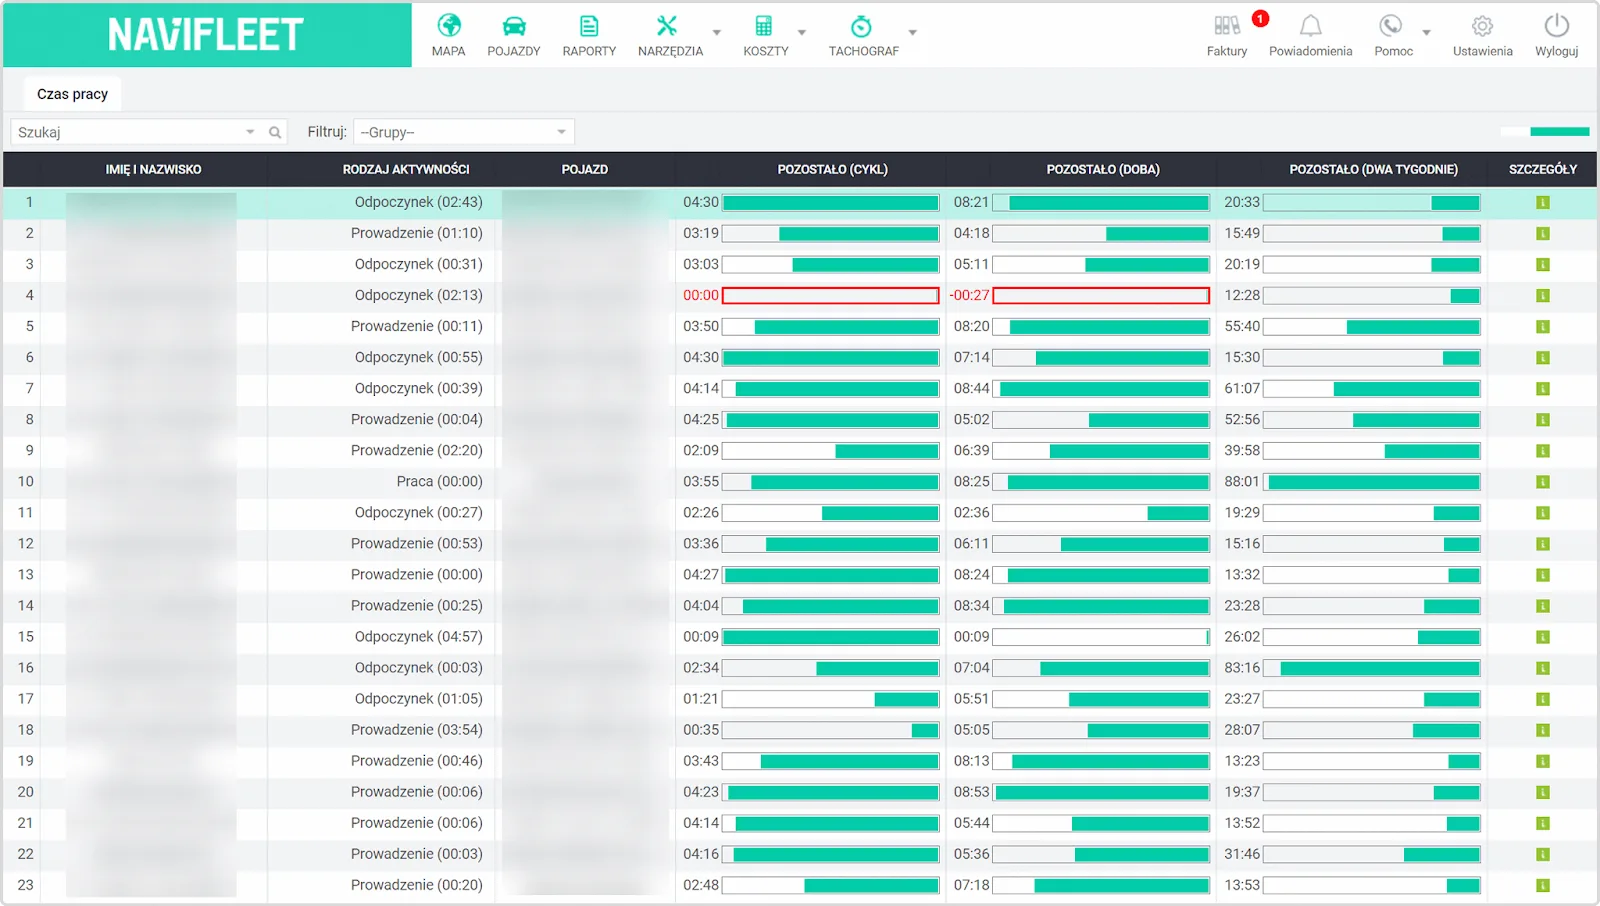Image resolution: width=1600 pixels, height=906 pixels.
Task: Open Ustawienia gear icon
Action: tap(1482, 26)
